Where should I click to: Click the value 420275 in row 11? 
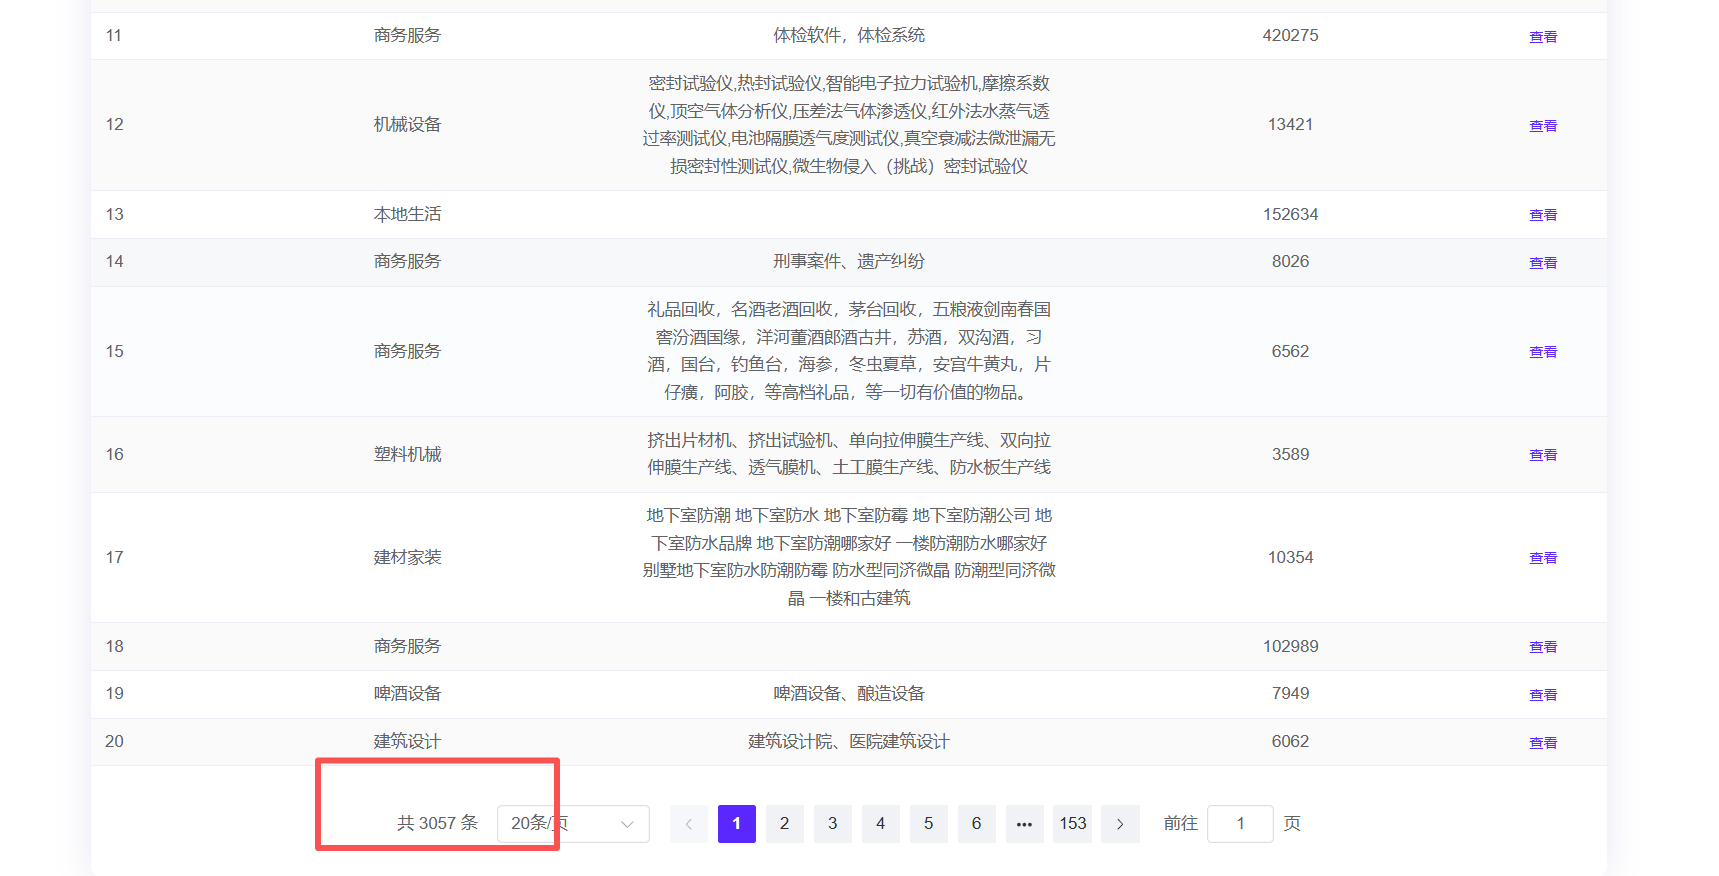coord(1290,35)
